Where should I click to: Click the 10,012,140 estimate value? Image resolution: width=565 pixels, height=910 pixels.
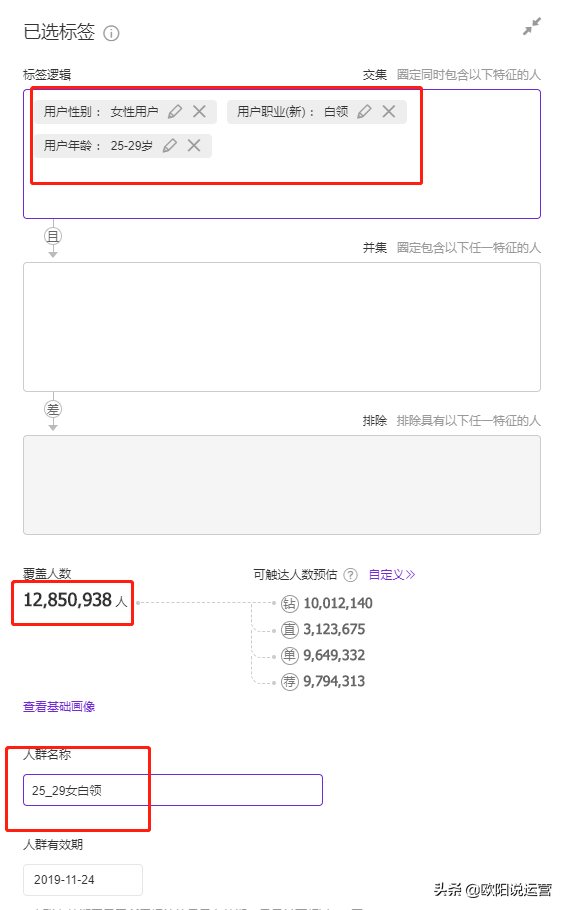tap(338, 604)
